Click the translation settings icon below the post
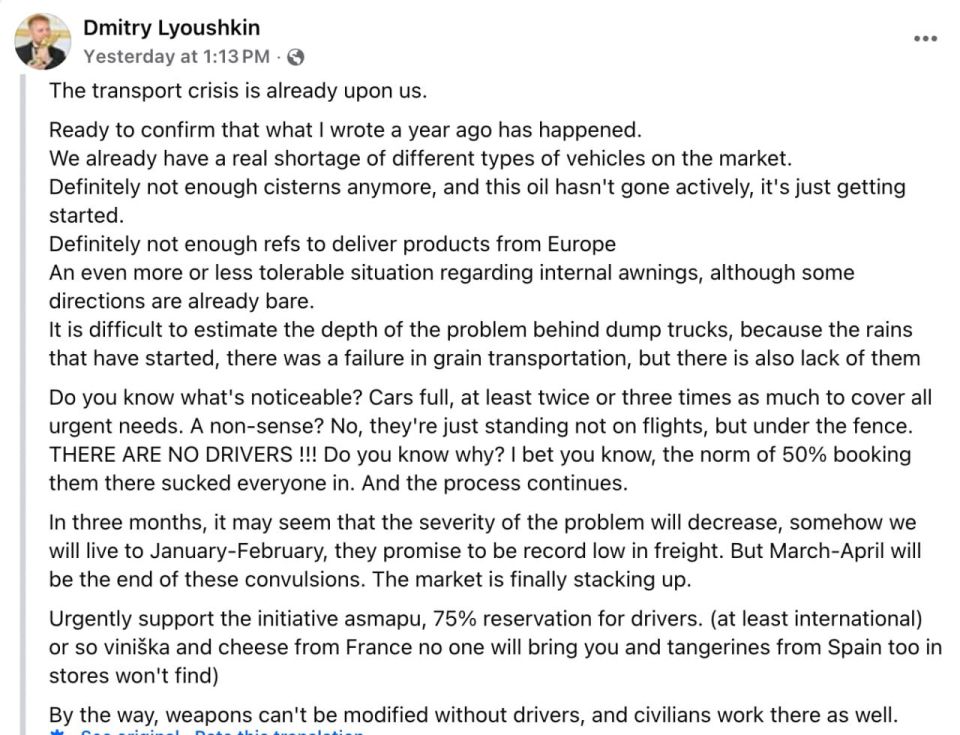This screenshot has width=960, height=735. [57, 733]
